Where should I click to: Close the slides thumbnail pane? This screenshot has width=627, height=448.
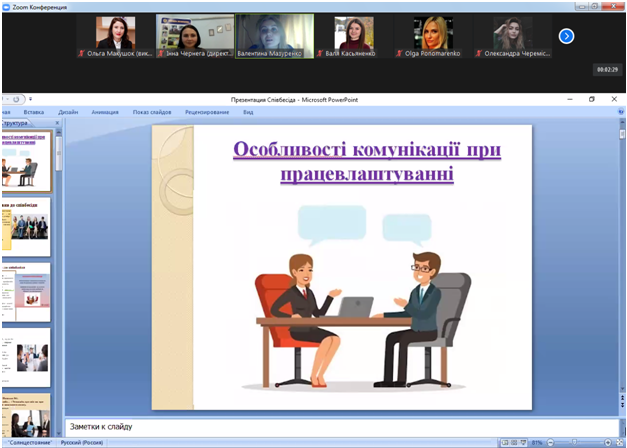tap(57, 123)
